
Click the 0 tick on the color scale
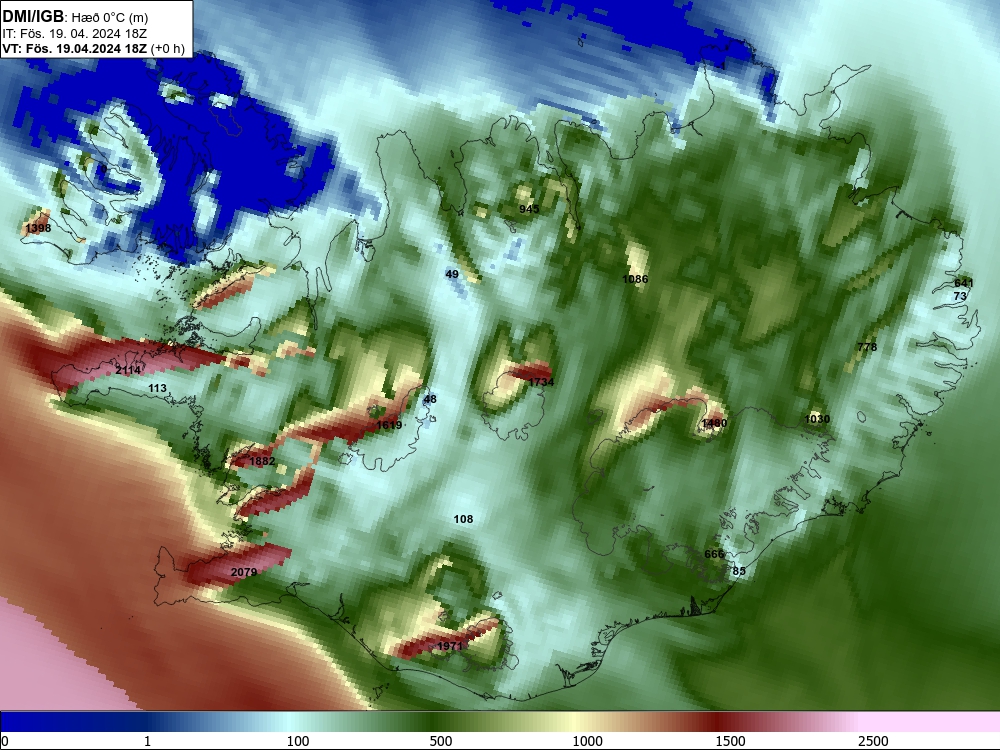click(x=4, y=741)
